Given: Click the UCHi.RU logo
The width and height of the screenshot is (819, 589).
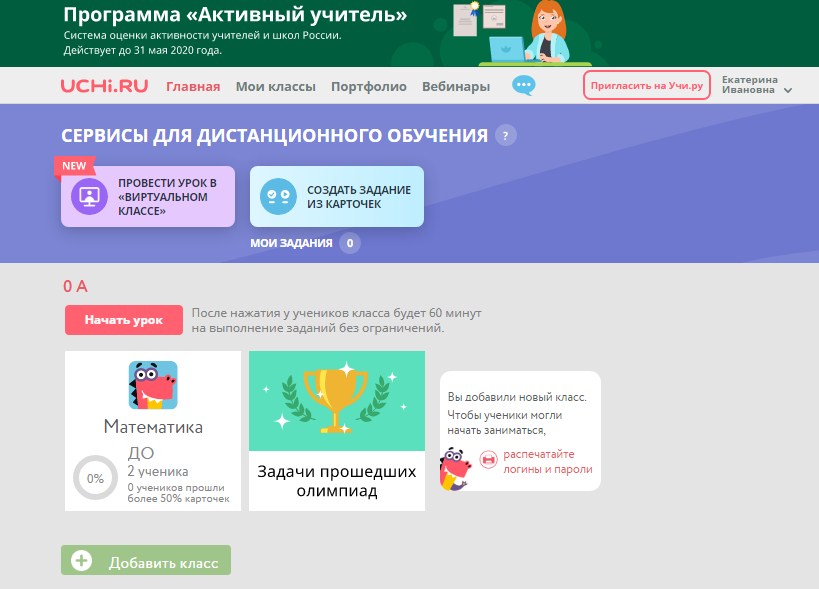Looking at the screenshot, I should click(x=104, y=86).
